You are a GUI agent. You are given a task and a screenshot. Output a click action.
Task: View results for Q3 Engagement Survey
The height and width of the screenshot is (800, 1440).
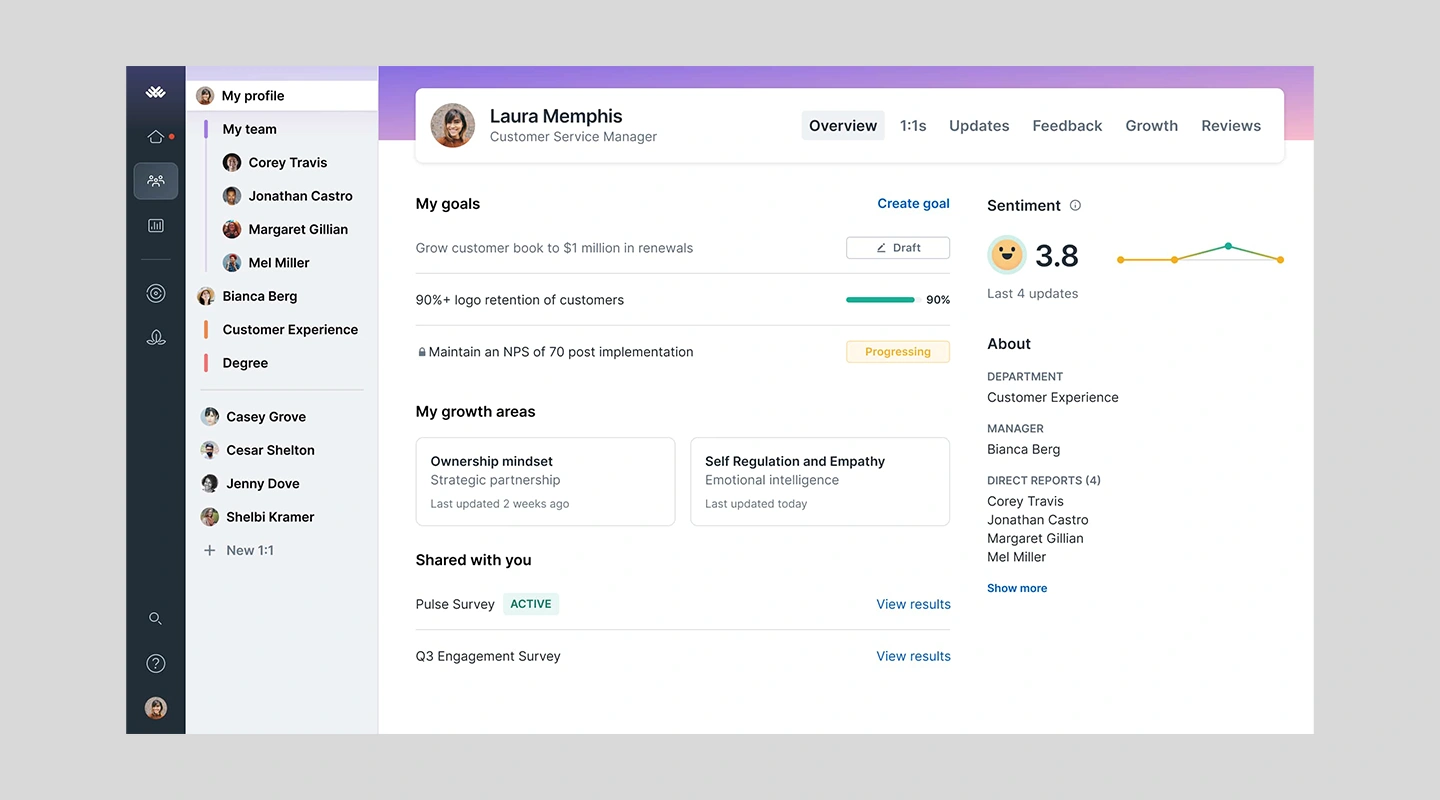coord(913,656)
